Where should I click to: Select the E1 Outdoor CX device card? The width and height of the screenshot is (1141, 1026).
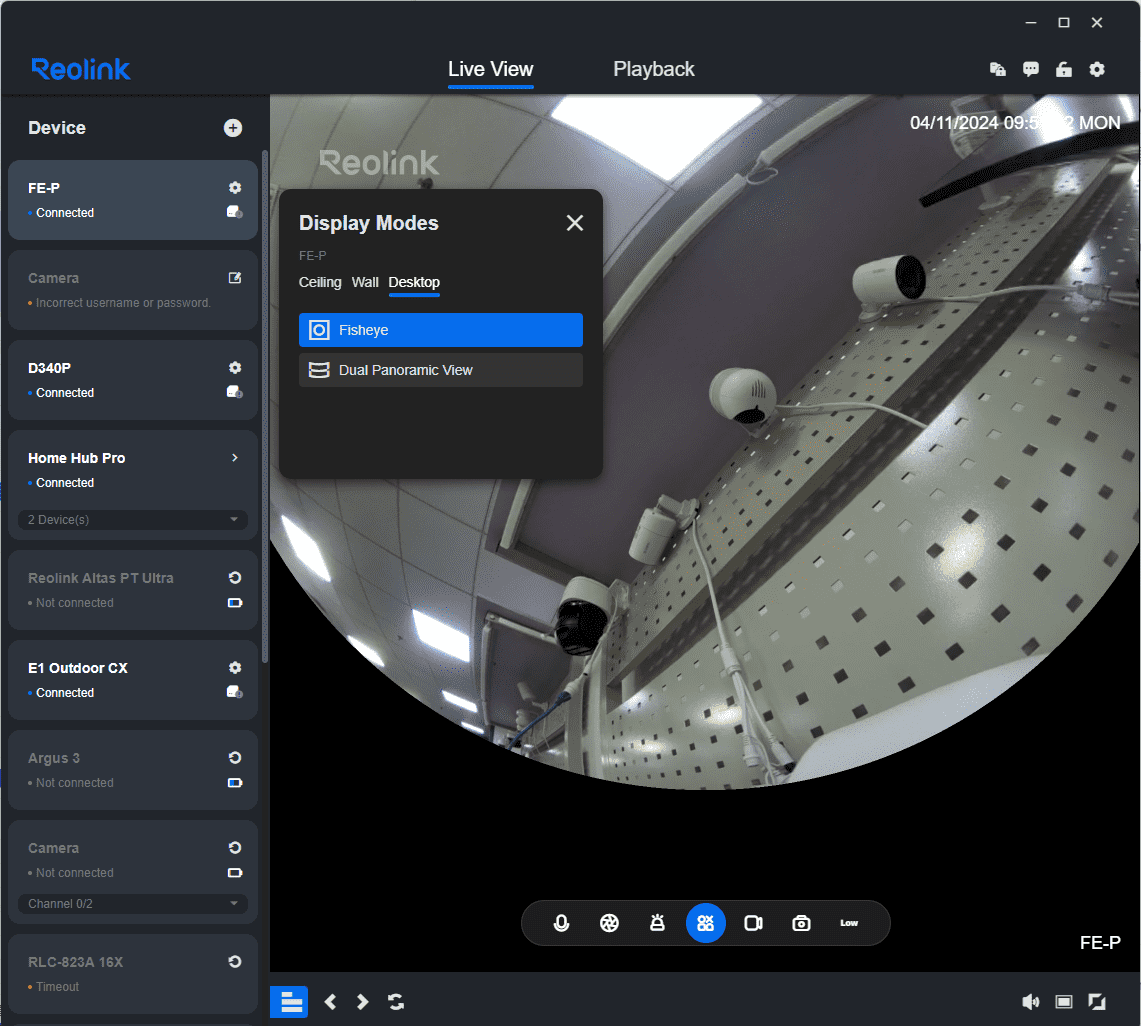(132, 680)
